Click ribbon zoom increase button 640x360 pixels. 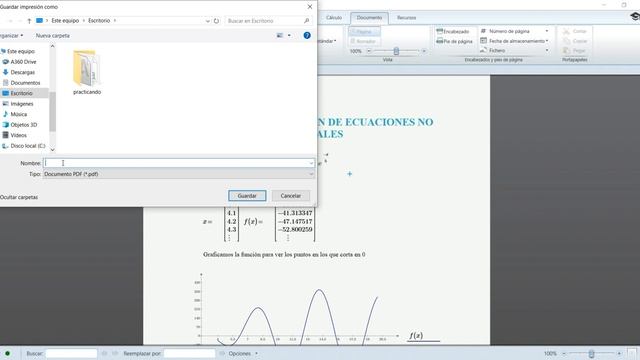click(x=424, y=51)
